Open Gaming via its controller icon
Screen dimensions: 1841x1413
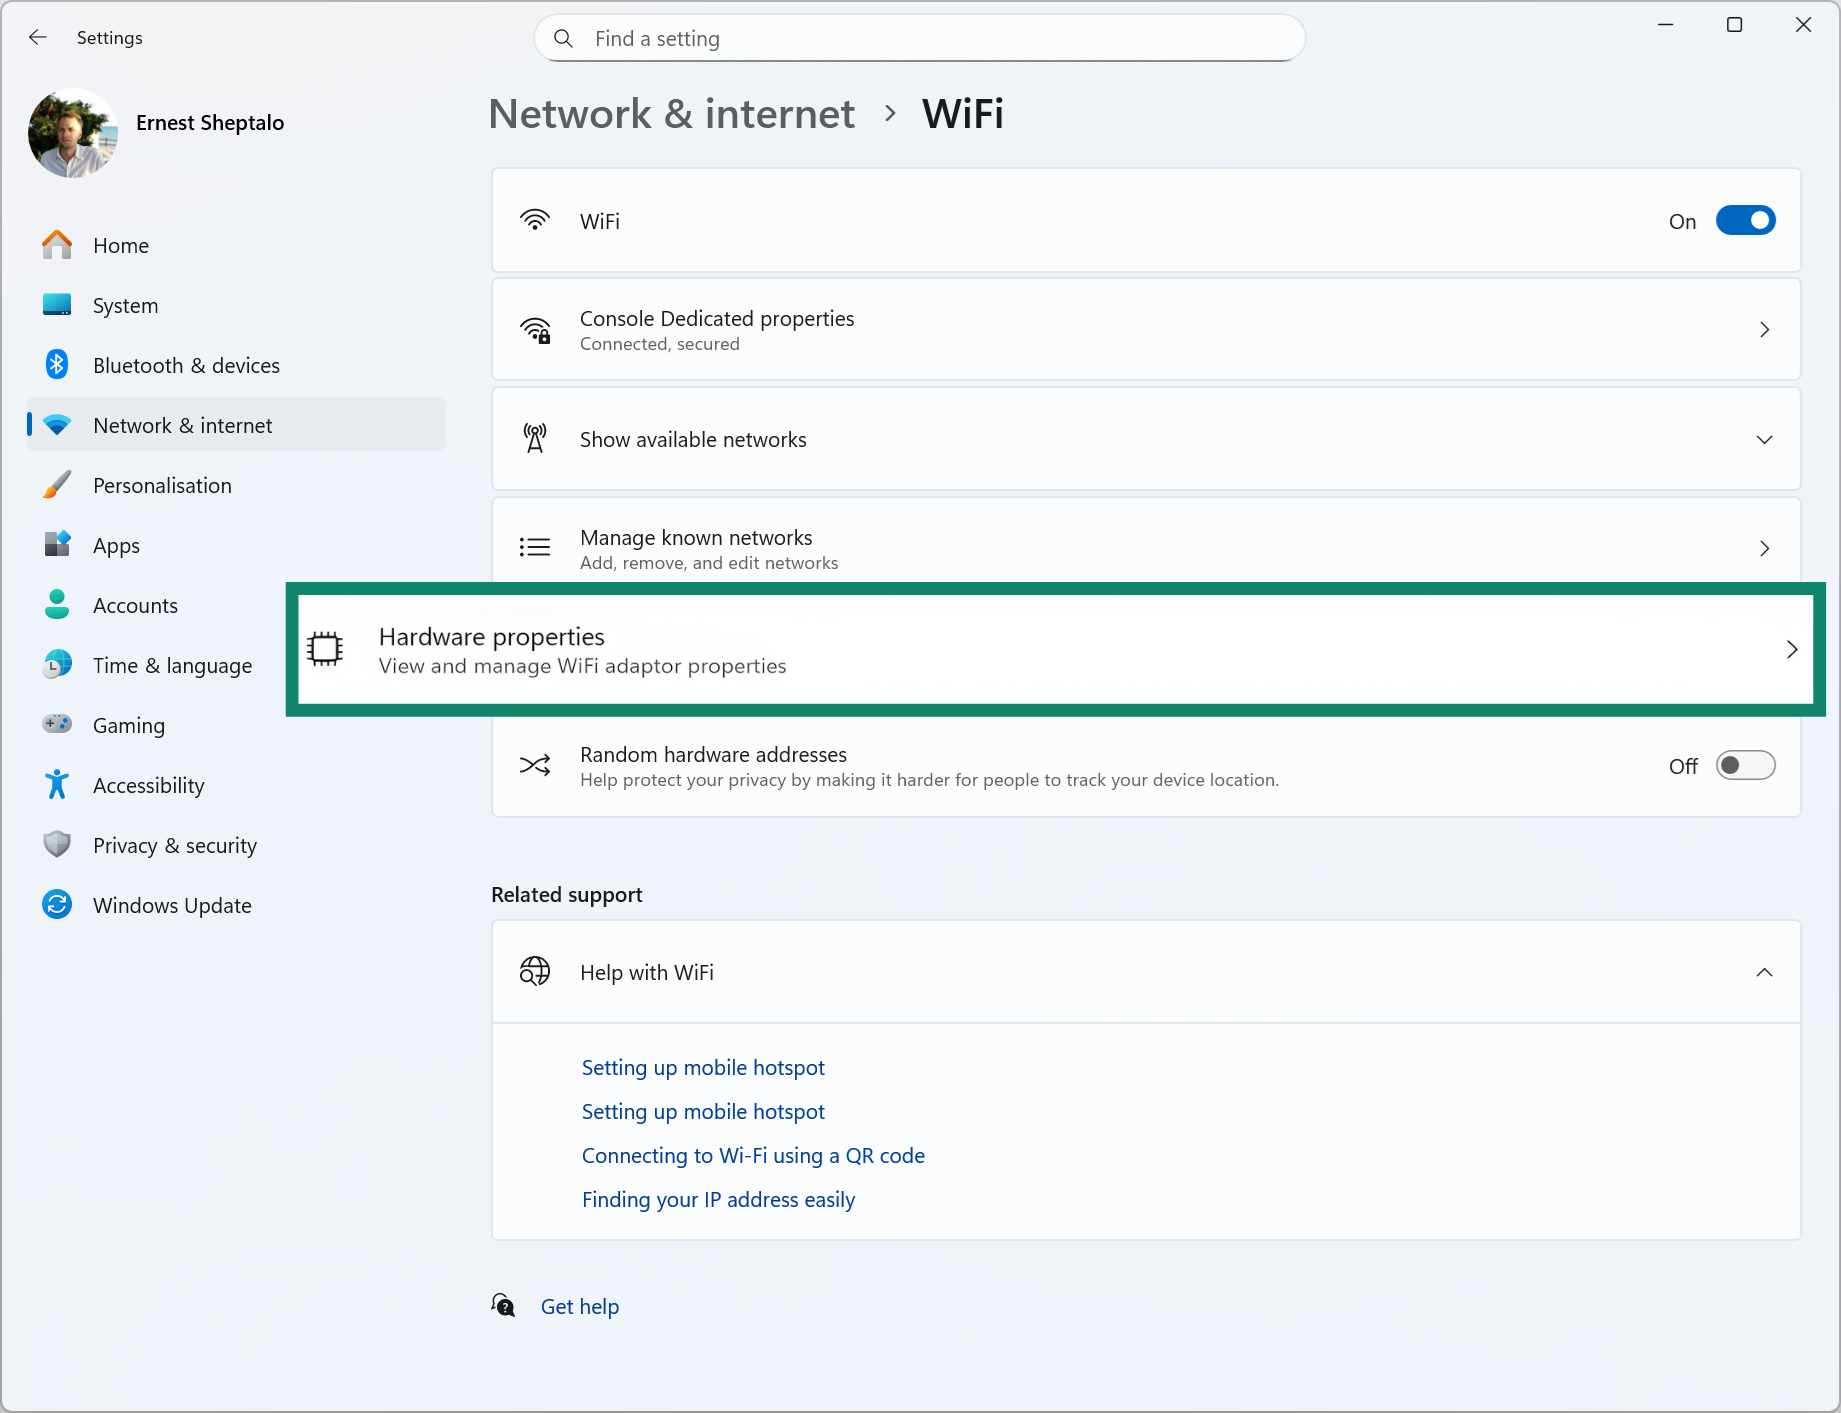[57, 725]
